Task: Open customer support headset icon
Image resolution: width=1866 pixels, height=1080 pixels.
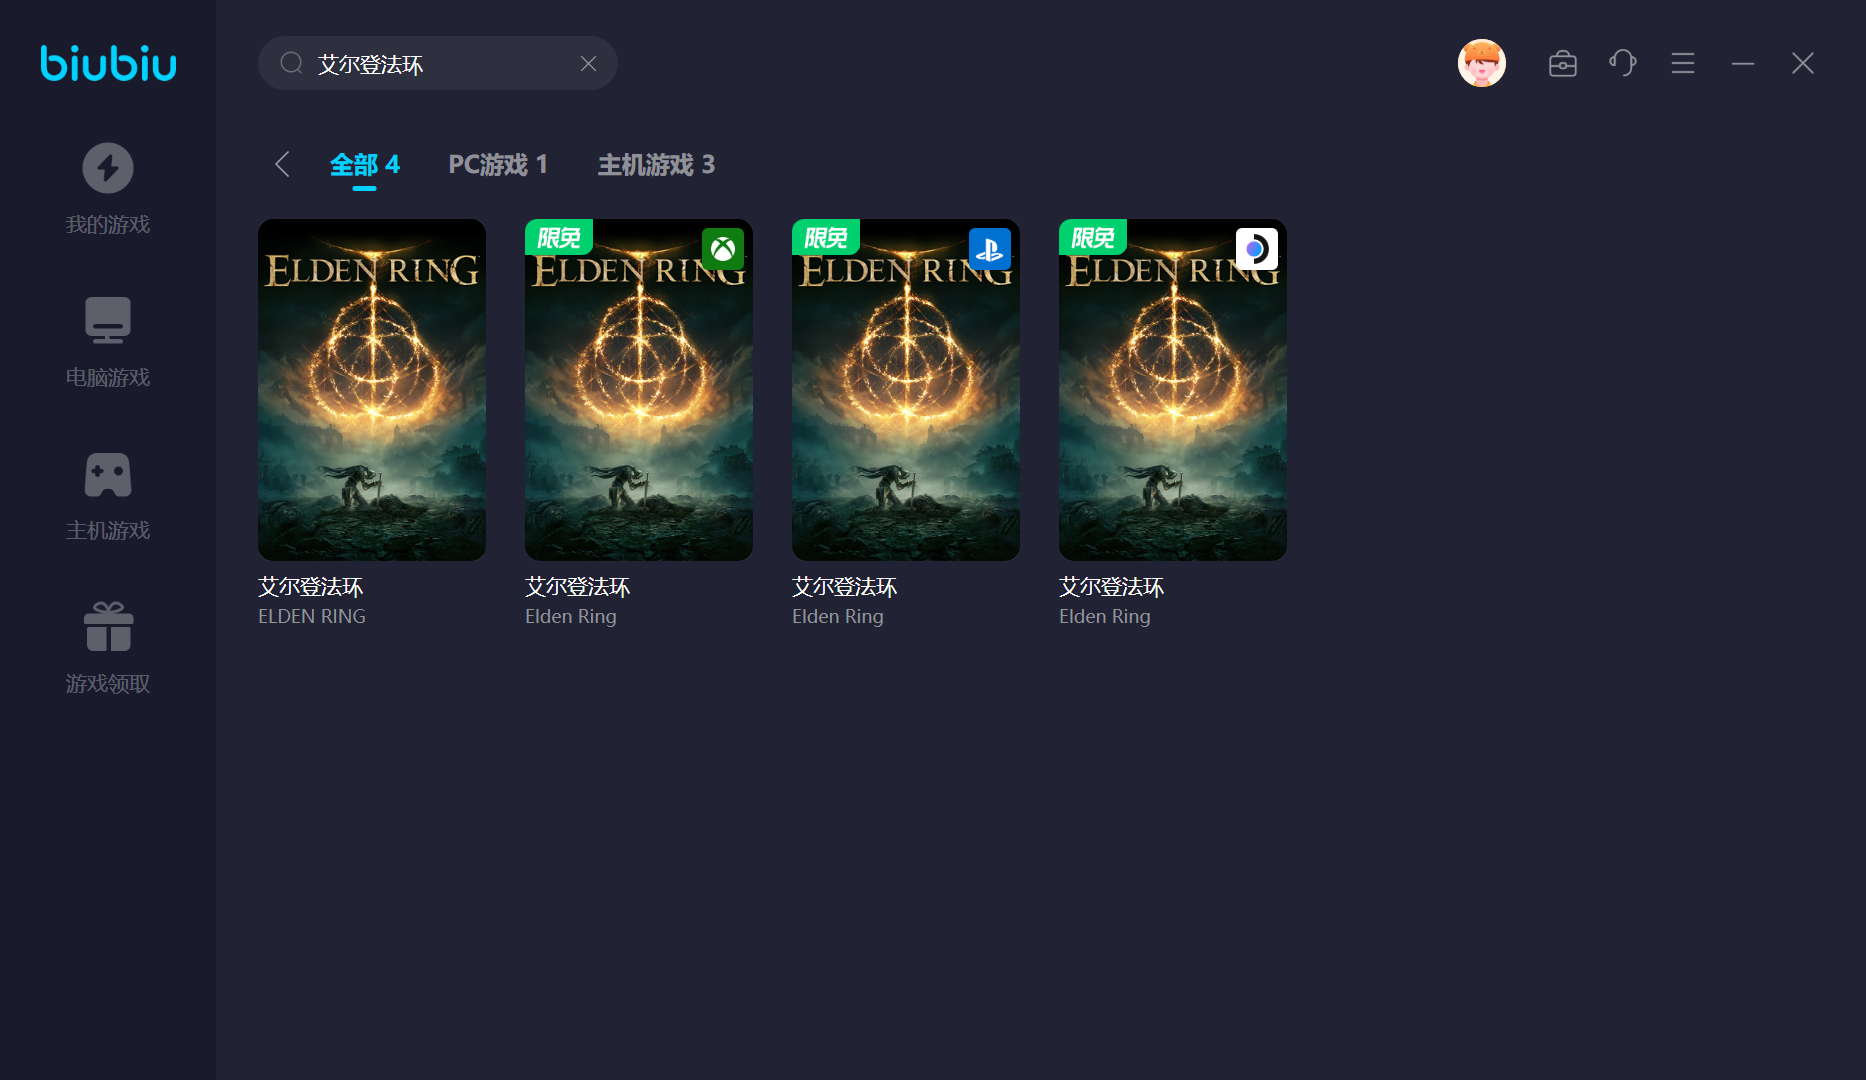Action: tap(1622, 63)
